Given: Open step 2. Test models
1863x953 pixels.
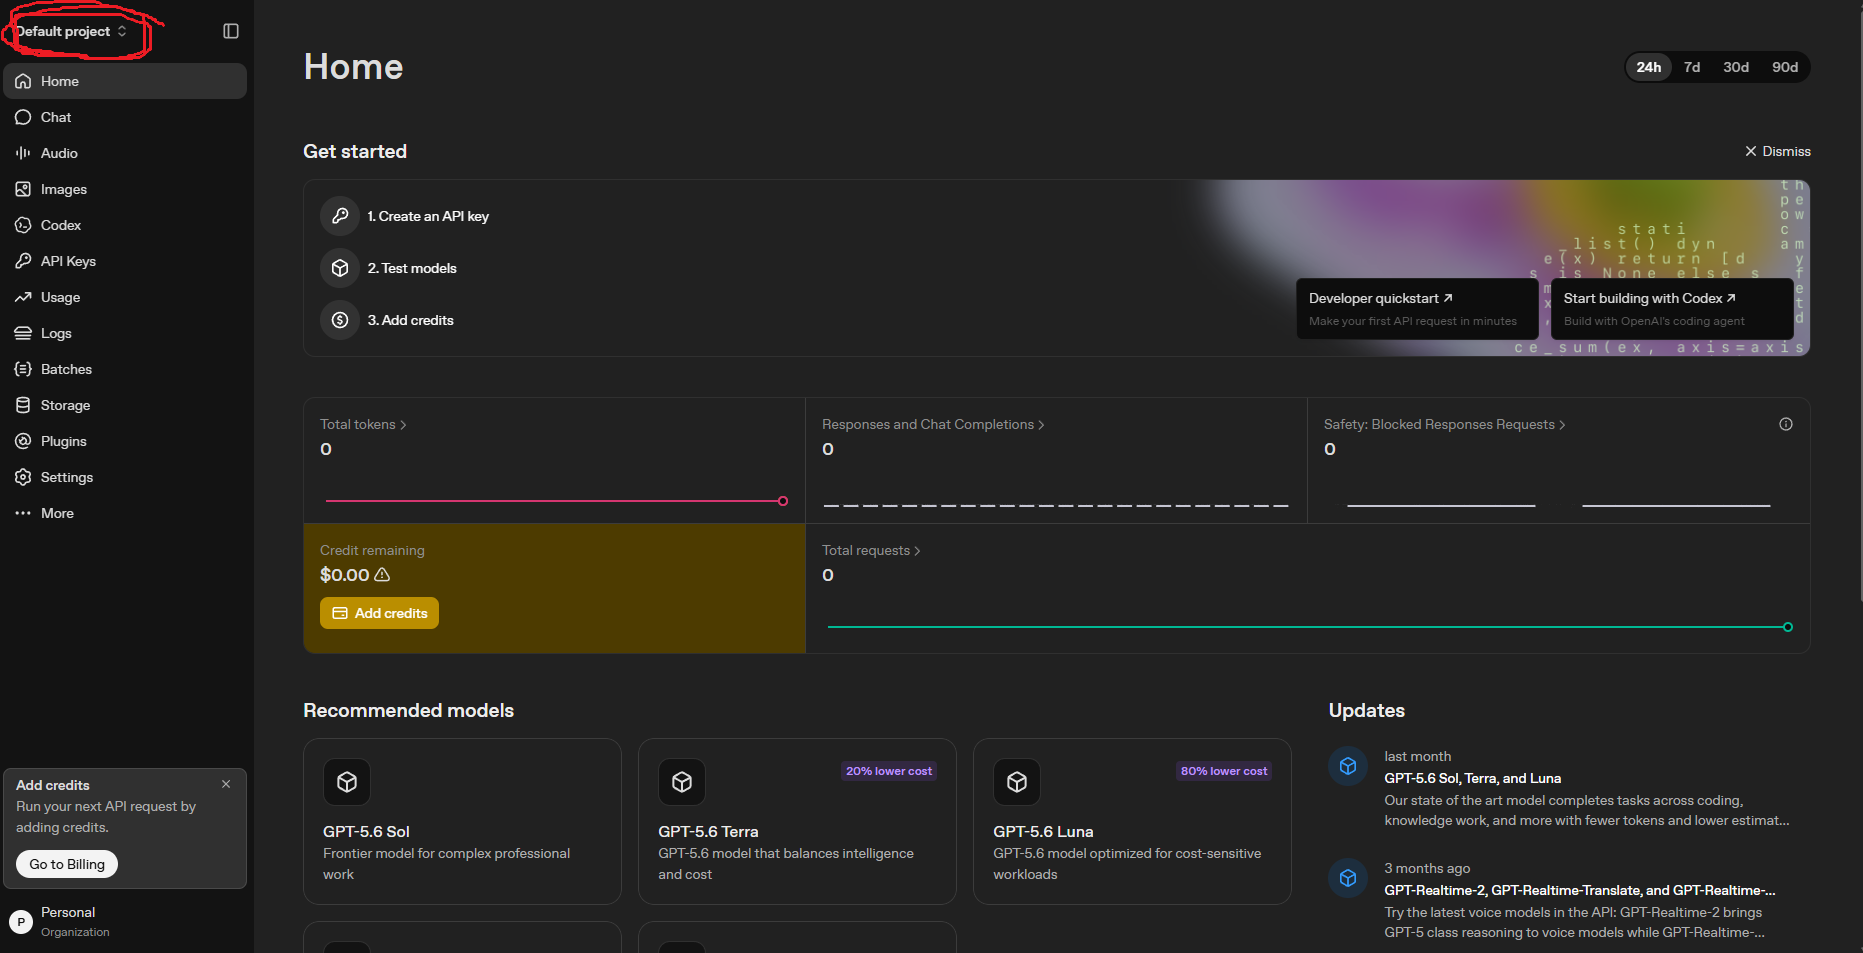Looking at the screenshot, I should (x=412, y=268).
